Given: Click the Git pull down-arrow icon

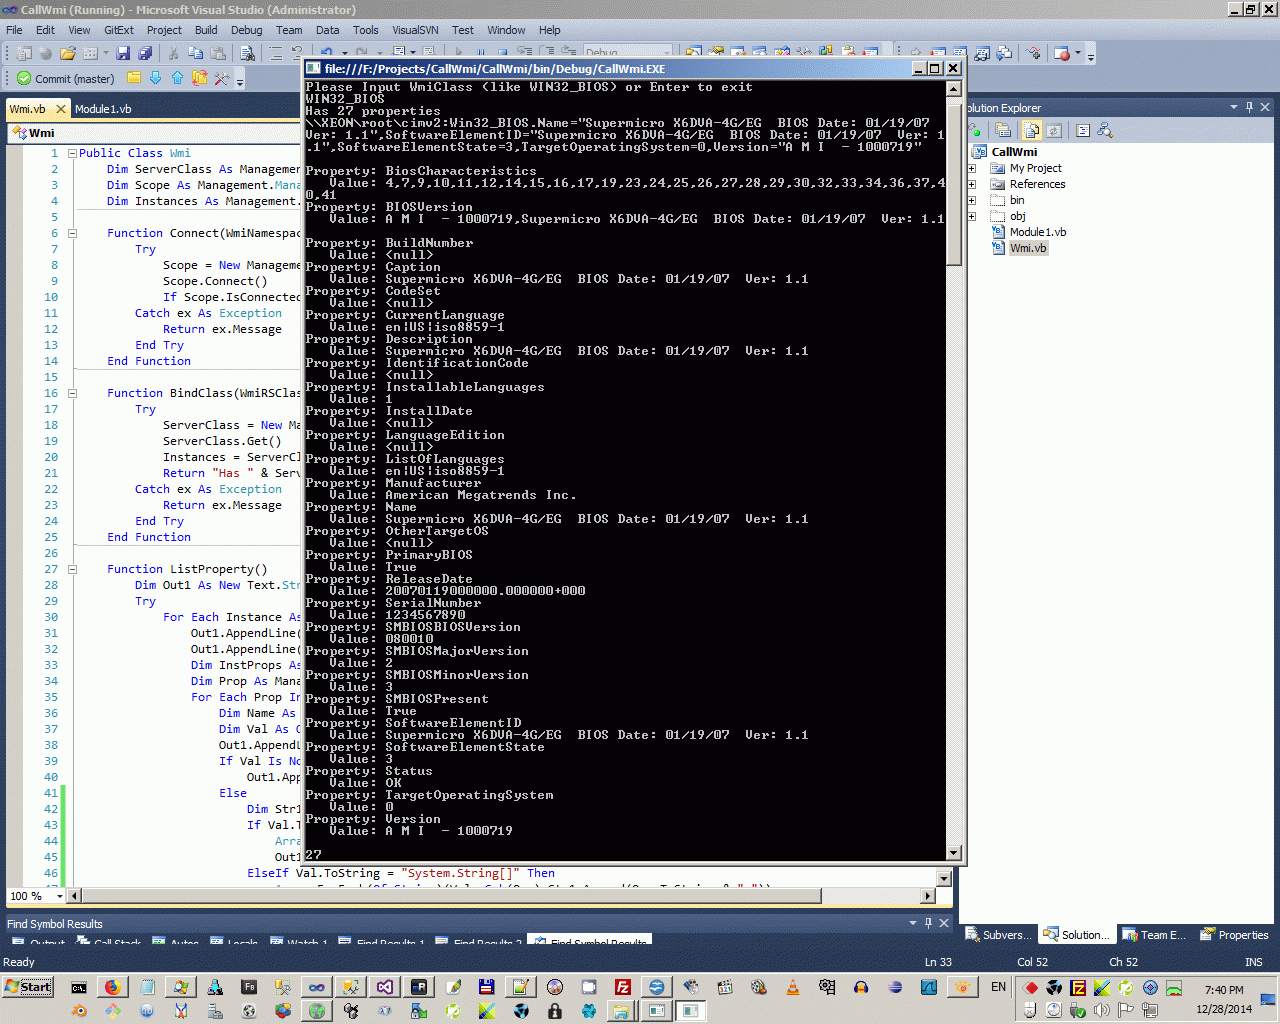Looking at the screenshot, I should tap(156, 78).
